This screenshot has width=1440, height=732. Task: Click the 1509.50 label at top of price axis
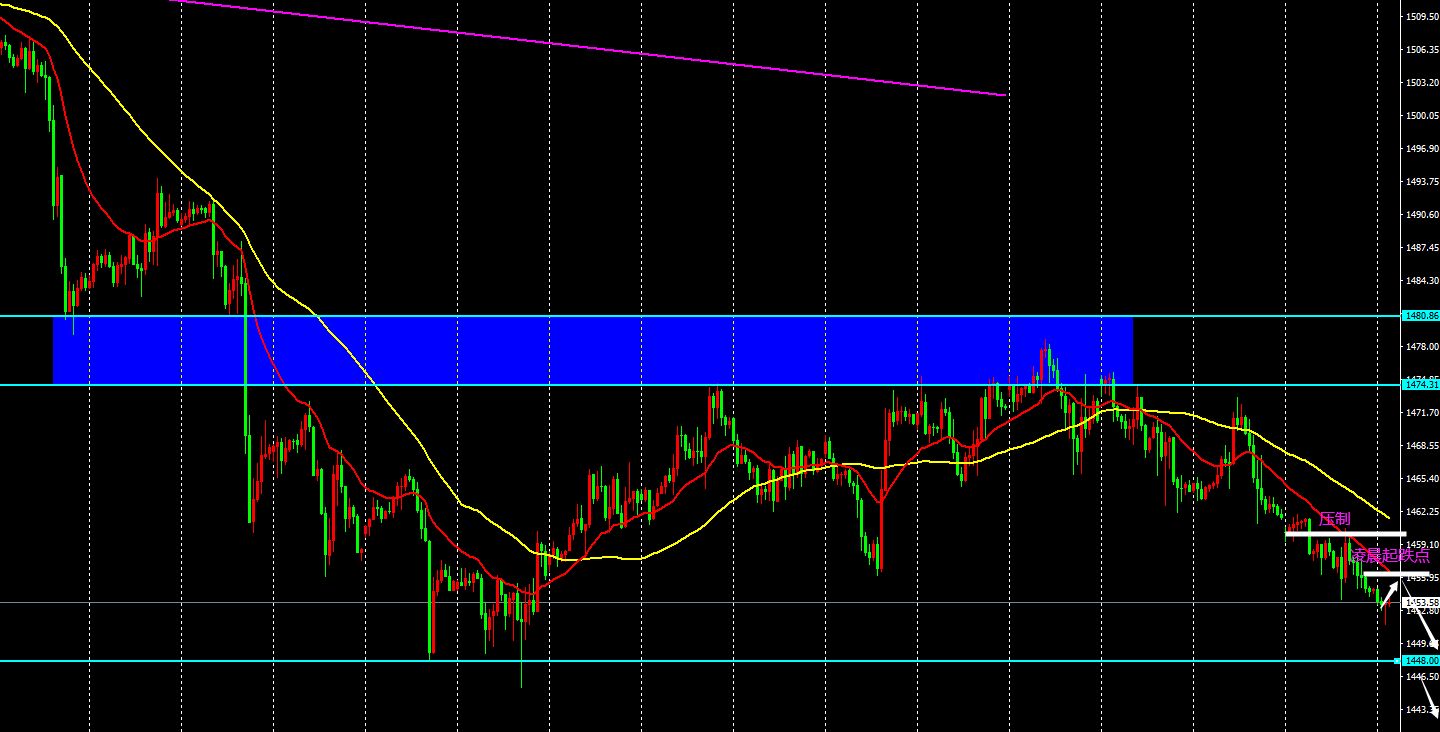(x=1421, y=17)
